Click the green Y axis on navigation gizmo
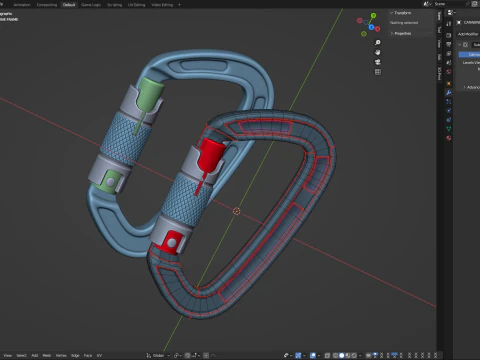This screenshot has height=360, width=480. [373, 15]
